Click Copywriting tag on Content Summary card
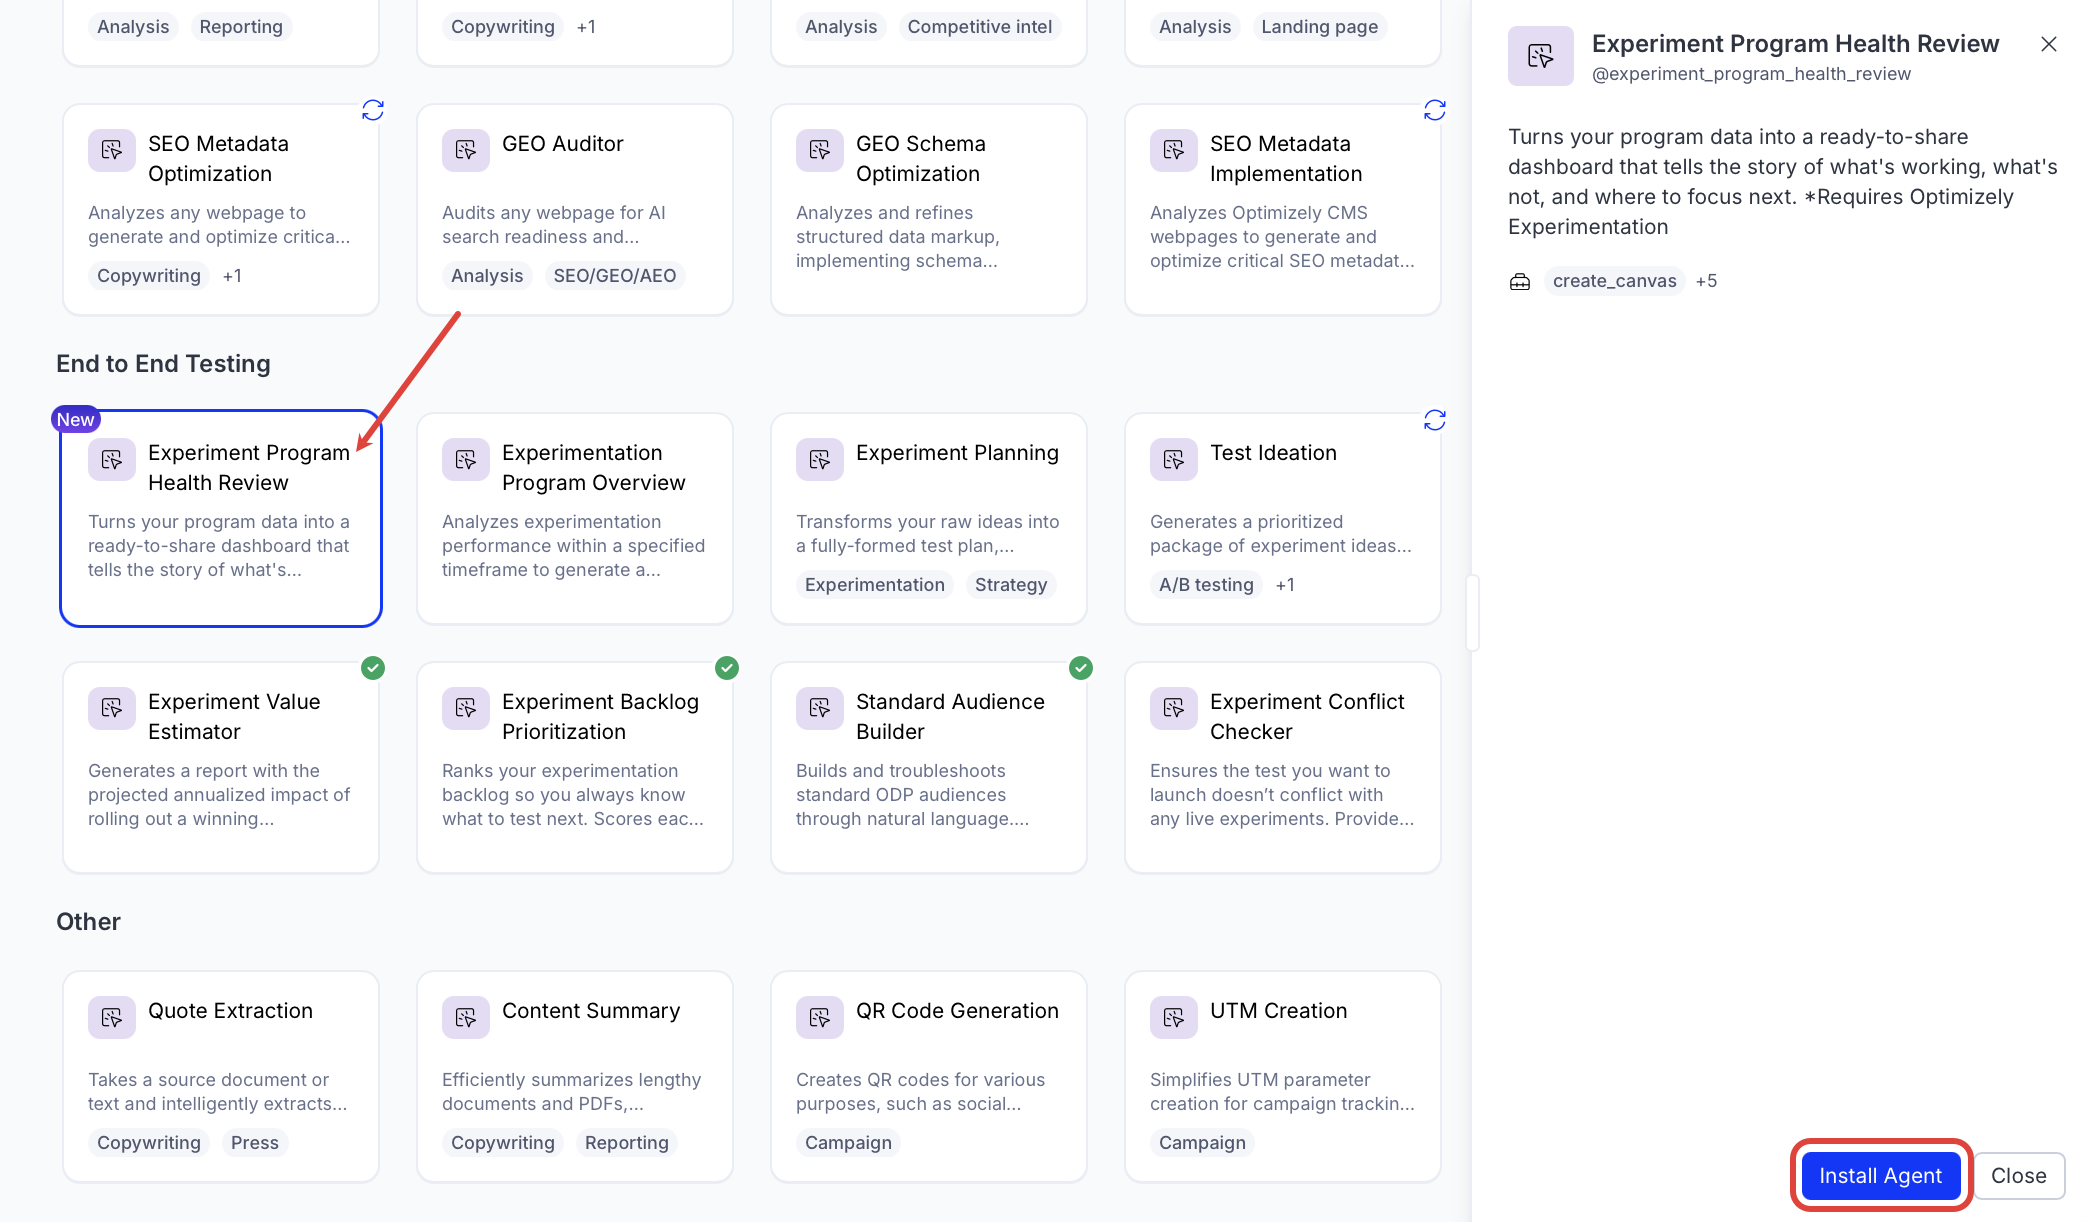This screenshot has height=1222, width=2086. point(503,1143)
